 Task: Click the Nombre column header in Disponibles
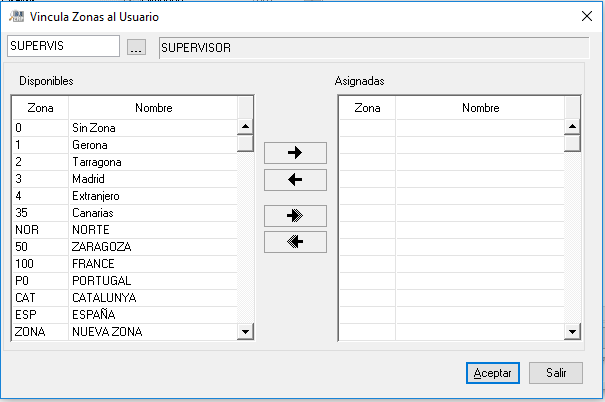coord(152,108)
